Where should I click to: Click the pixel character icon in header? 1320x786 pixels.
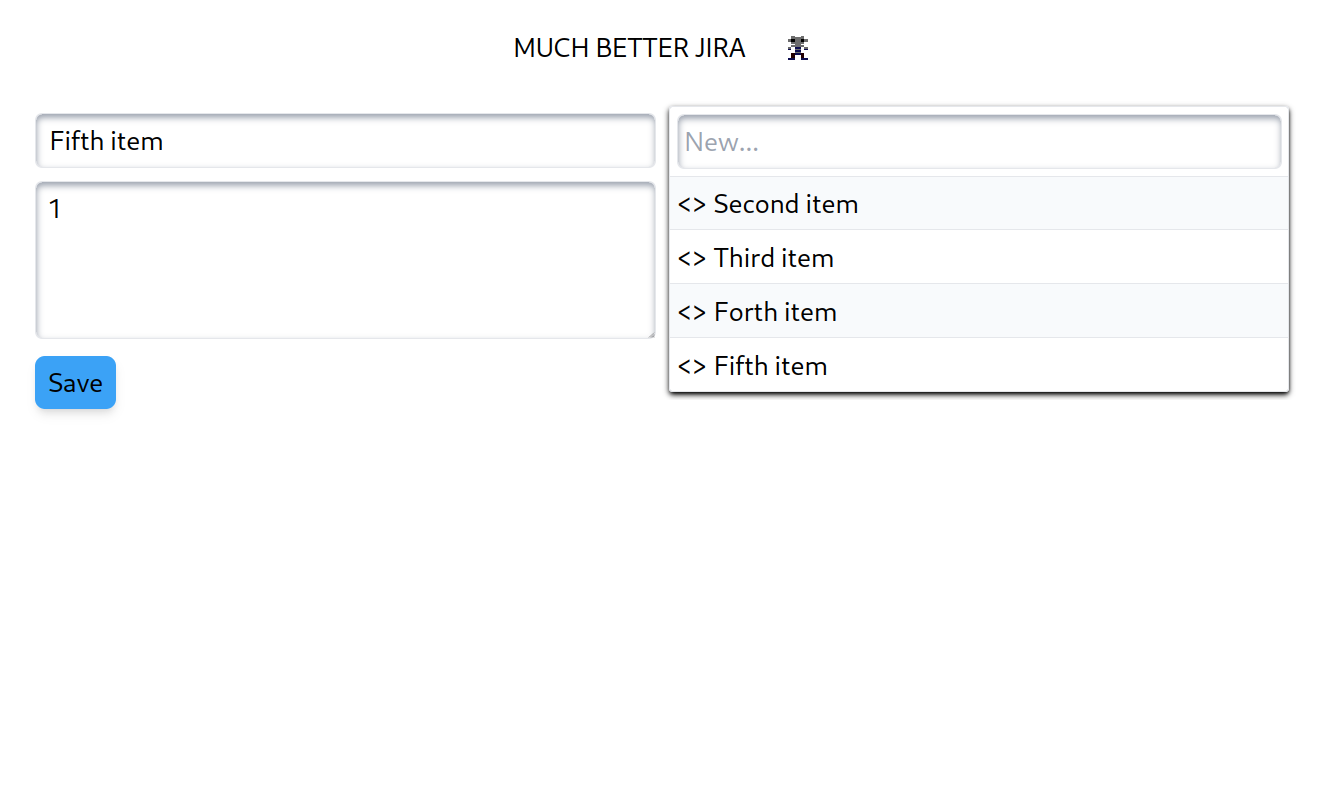tap(797, 48)
